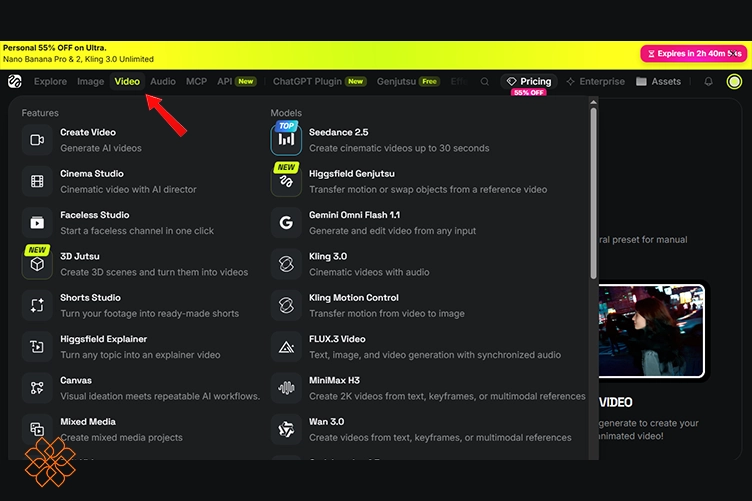The width and height of the screenshot is (752, 501).
Task: Click the Gemini Omni Flash G icon
Action: (286, 222)
